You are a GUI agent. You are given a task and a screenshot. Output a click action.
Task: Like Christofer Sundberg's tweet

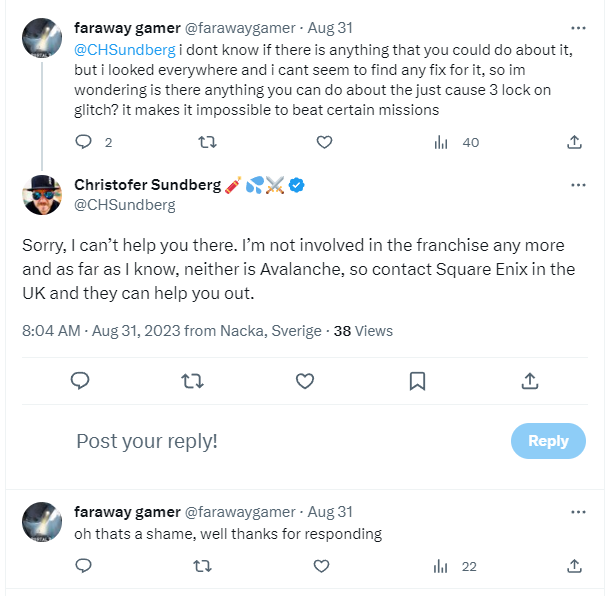pyautogui.click(x=305, y=380)
